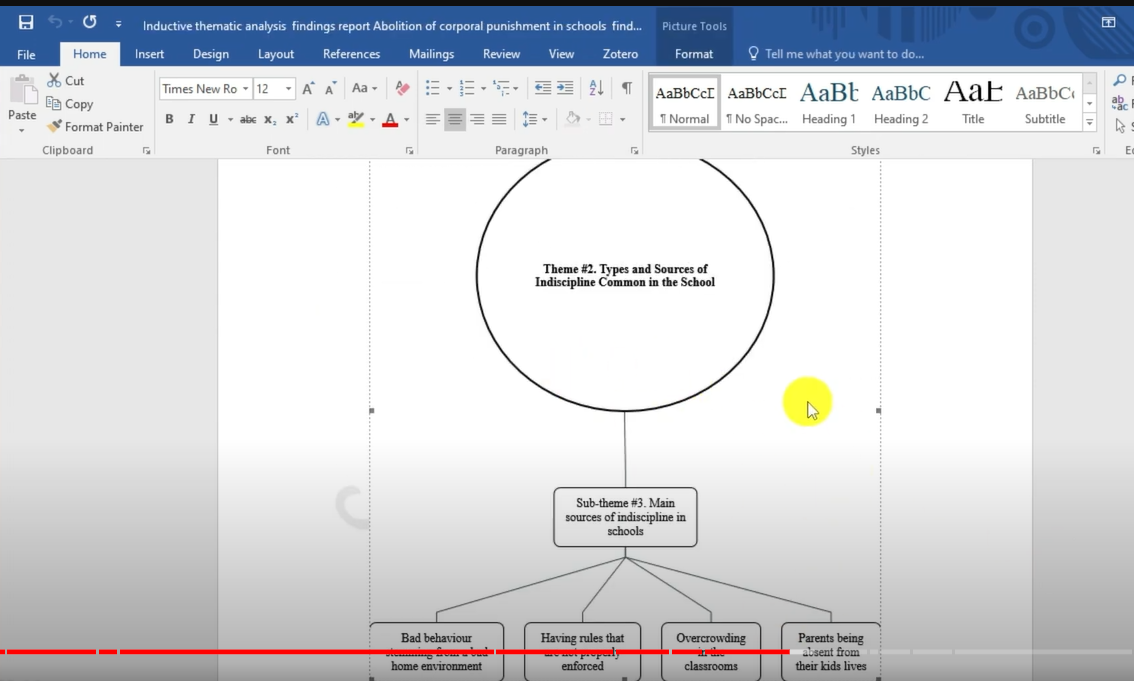Open Customize Quick Access Toolbar arrow
The height and width of the screenshot is (681, 1134).
click(x=119, y=24)
